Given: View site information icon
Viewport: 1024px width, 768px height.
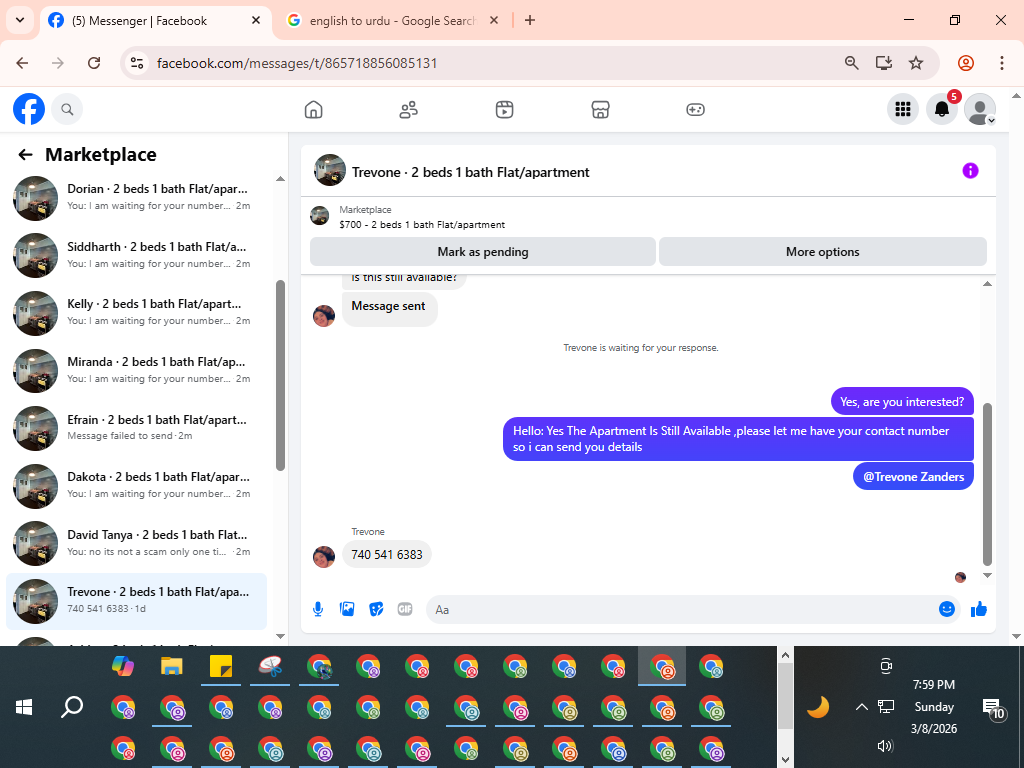Looking at the screenshot, I should coord(136,63).
